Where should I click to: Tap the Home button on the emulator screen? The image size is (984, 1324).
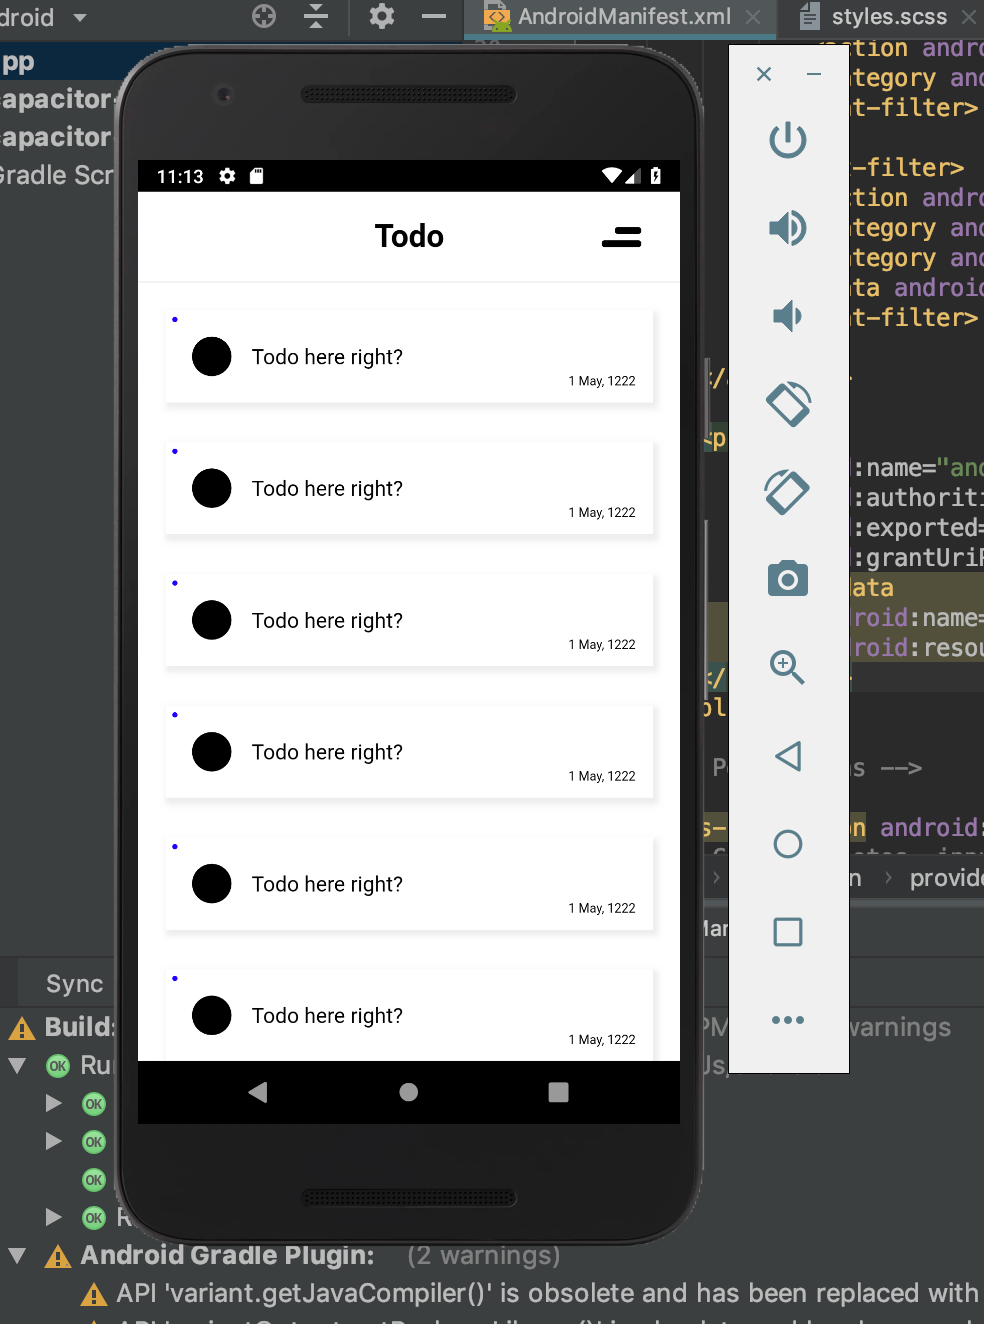click(408, 1092)
